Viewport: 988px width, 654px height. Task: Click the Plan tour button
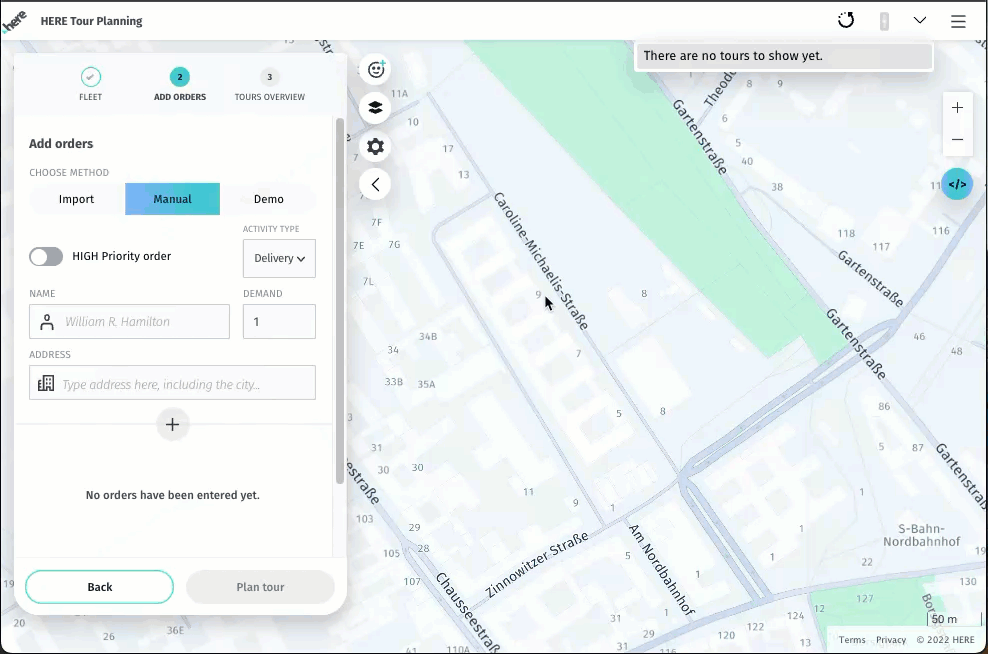260,587
